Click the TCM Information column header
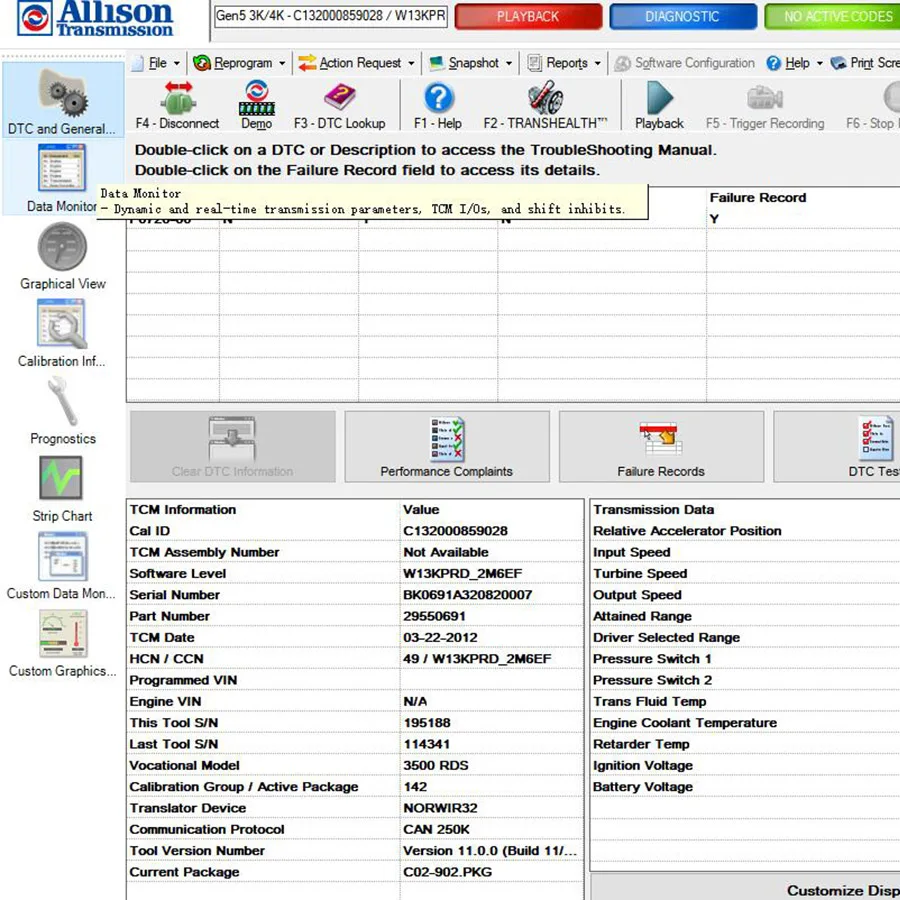The image size is (900, 900). 183,510
